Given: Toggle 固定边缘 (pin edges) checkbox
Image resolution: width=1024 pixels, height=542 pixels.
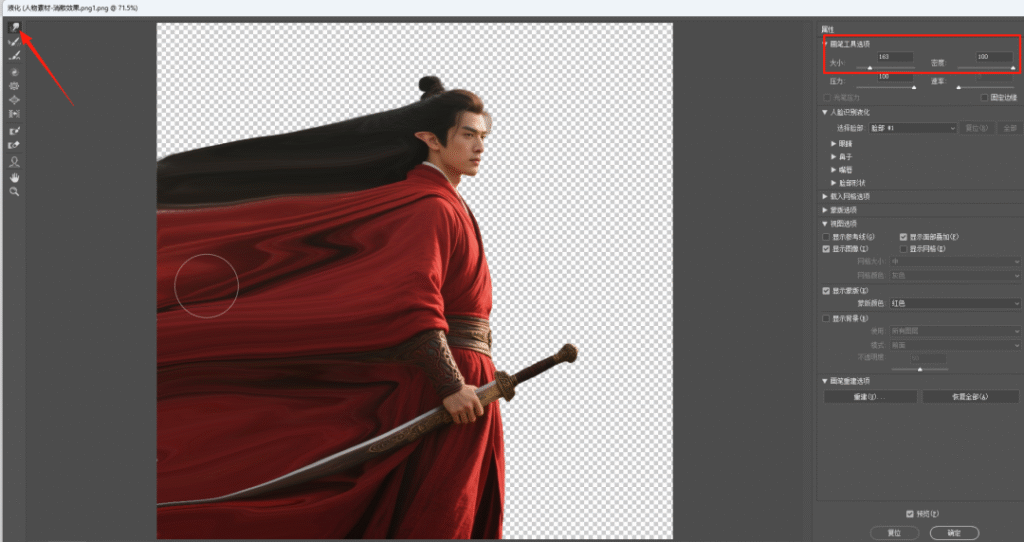Looking at the screenshot, I should point(984,98).
